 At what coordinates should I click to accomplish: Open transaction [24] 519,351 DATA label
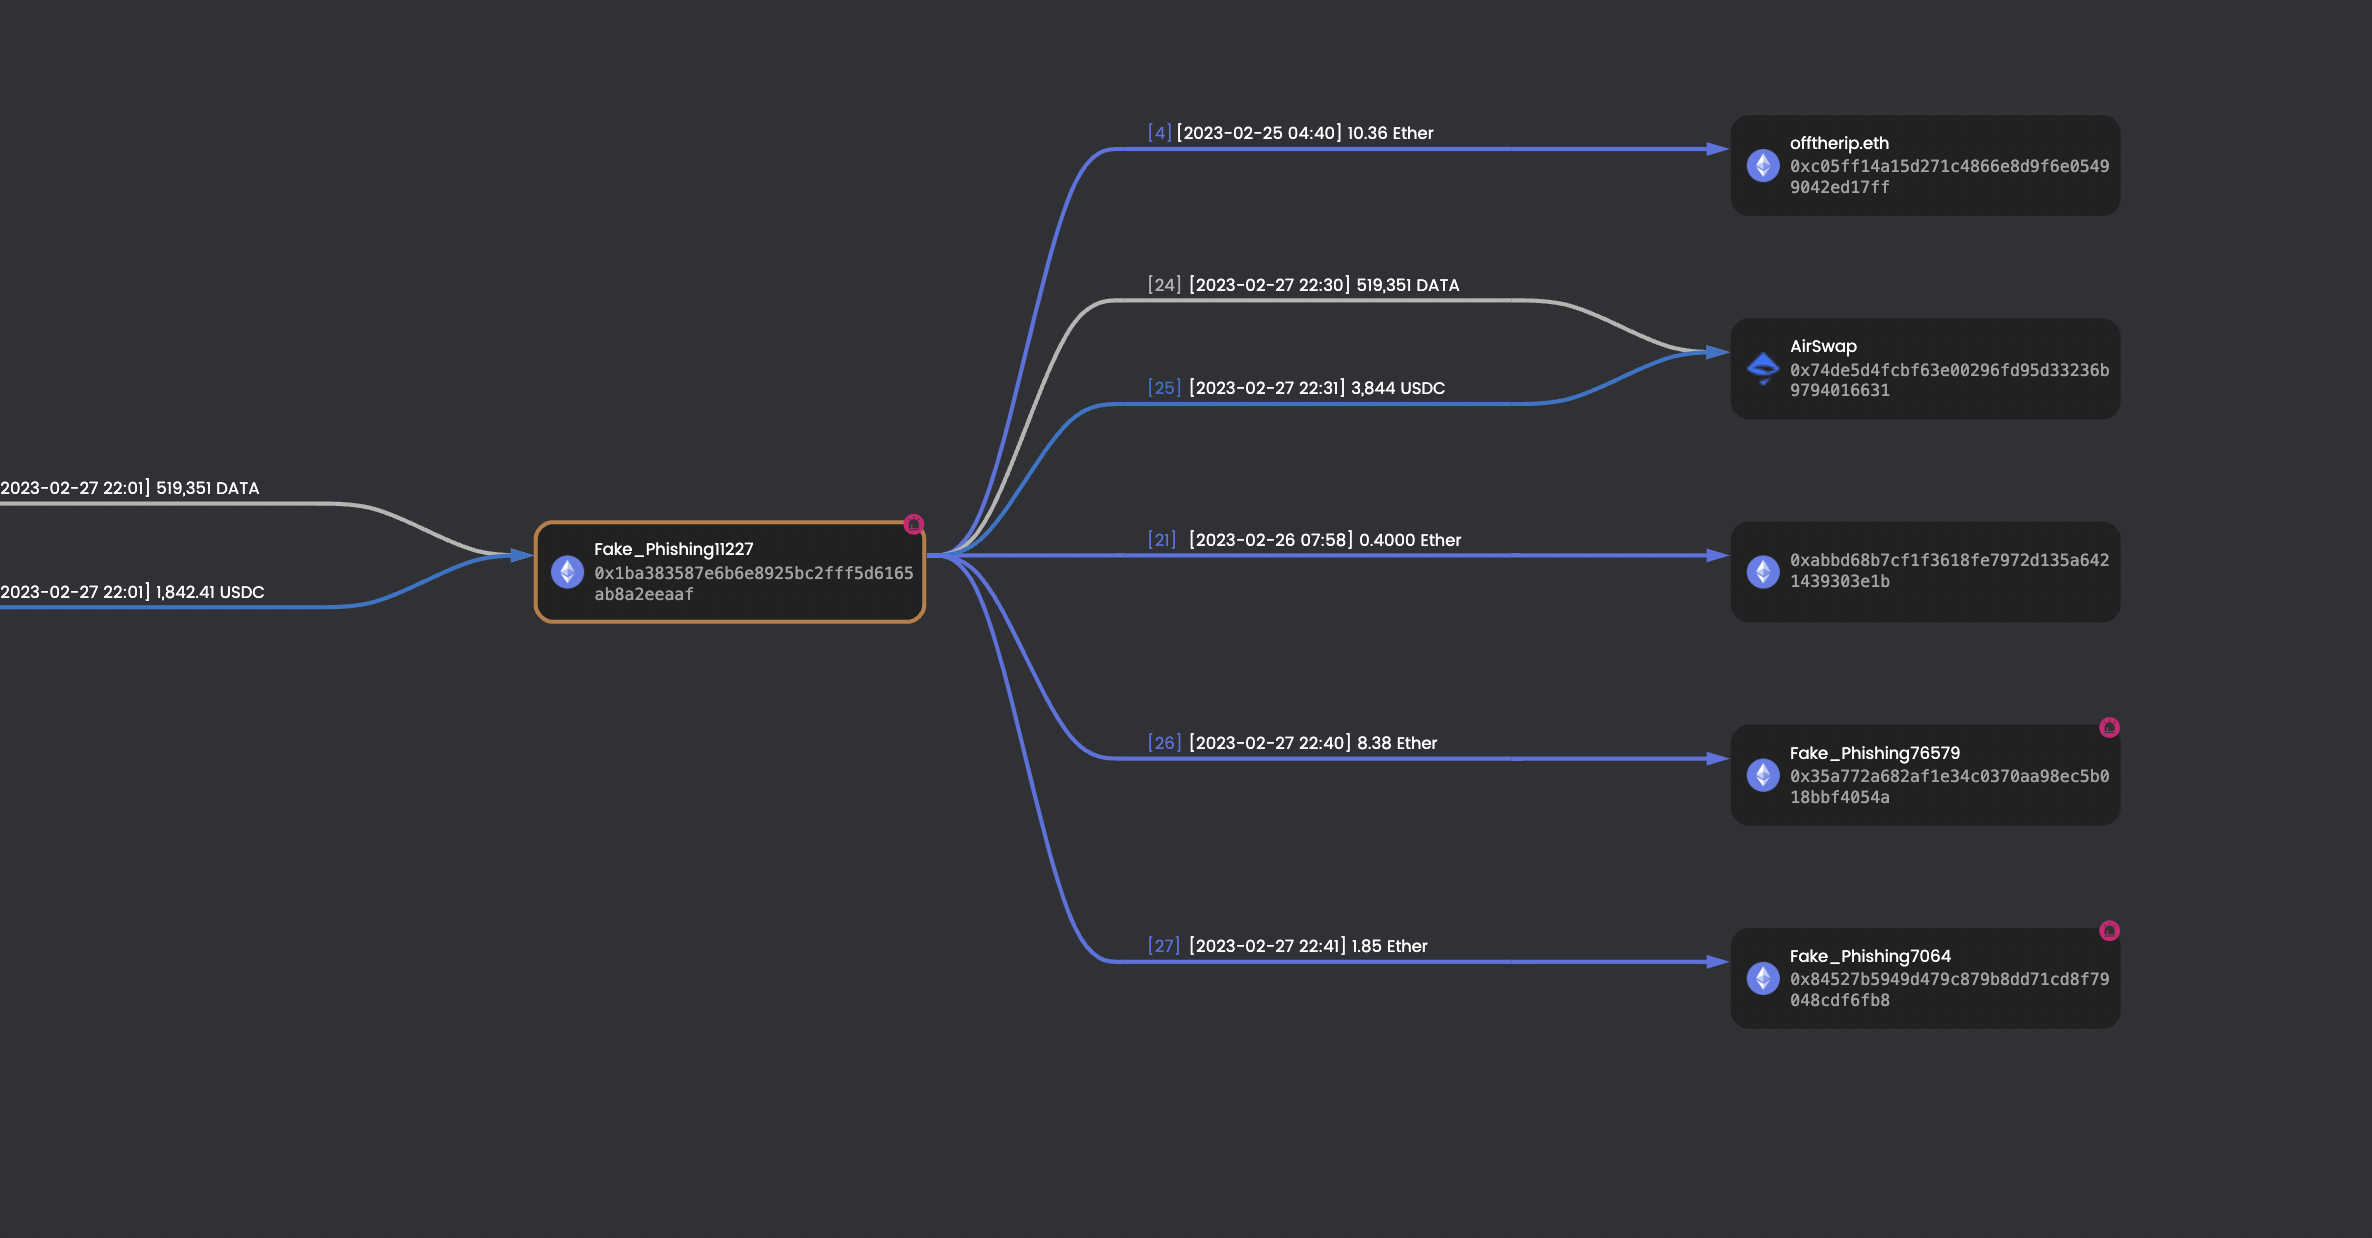coord(1303,285)
